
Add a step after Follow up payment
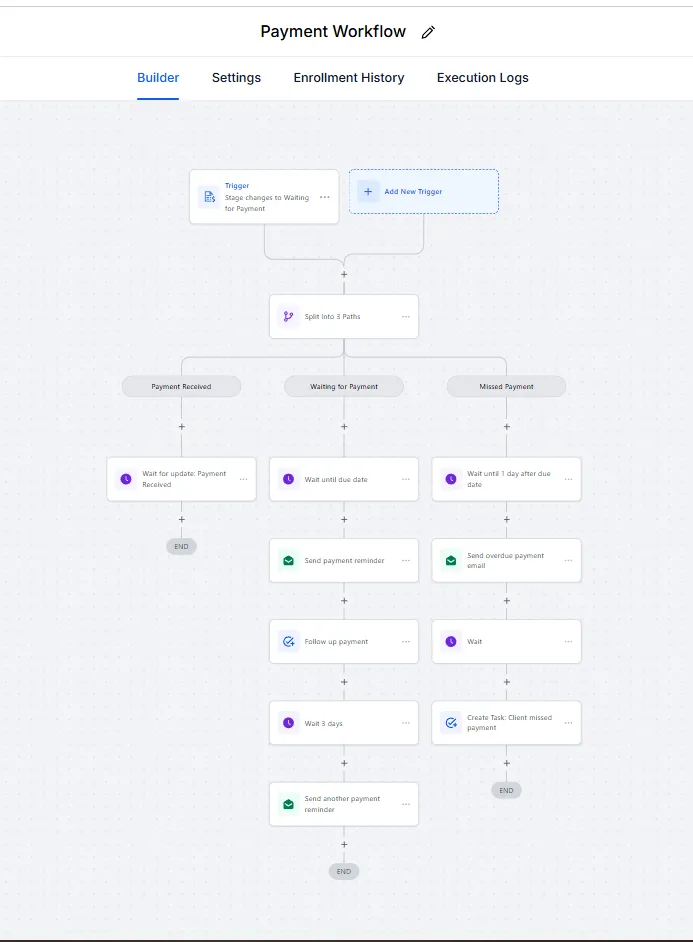click(x=344, y=682)
